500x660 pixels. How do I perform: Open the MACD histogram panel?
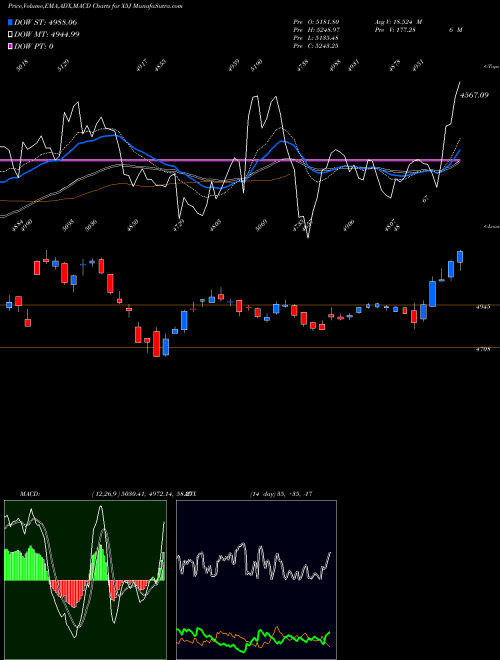tap(85, 580)
